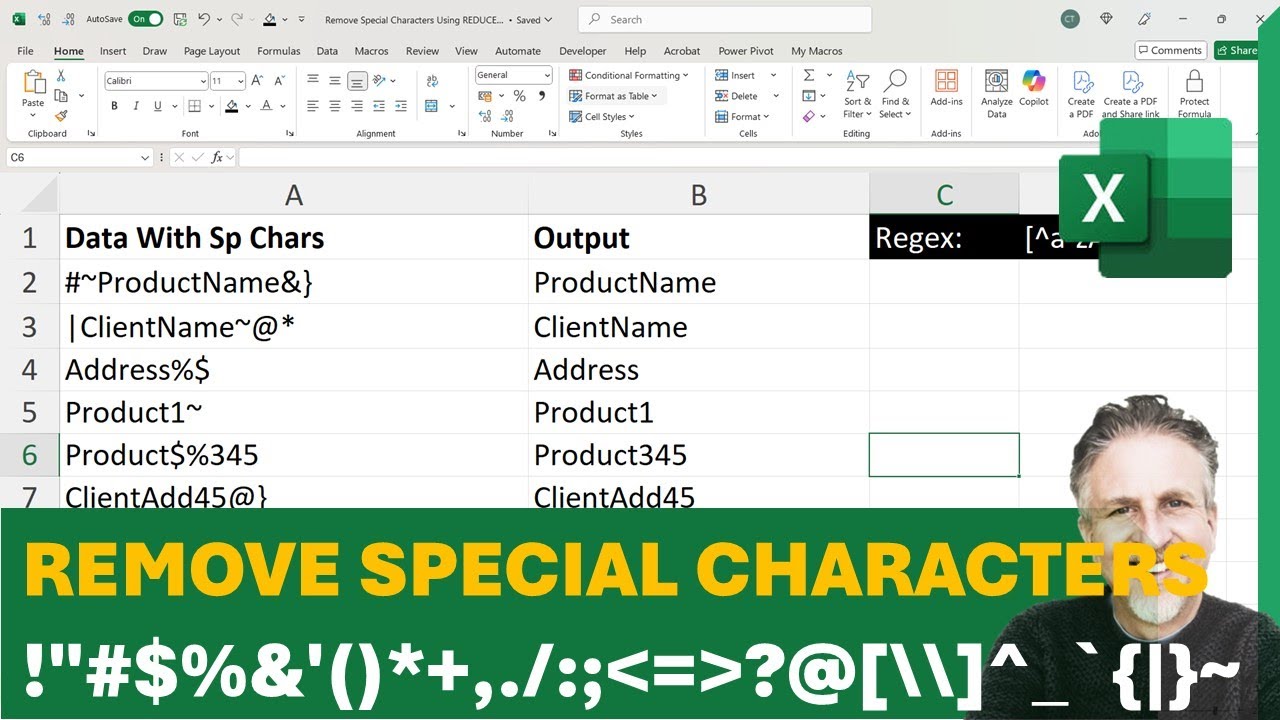Viewport: 1280px width, 720px height.
Task: Toggle Underline formatting
Action: (156, 106)
